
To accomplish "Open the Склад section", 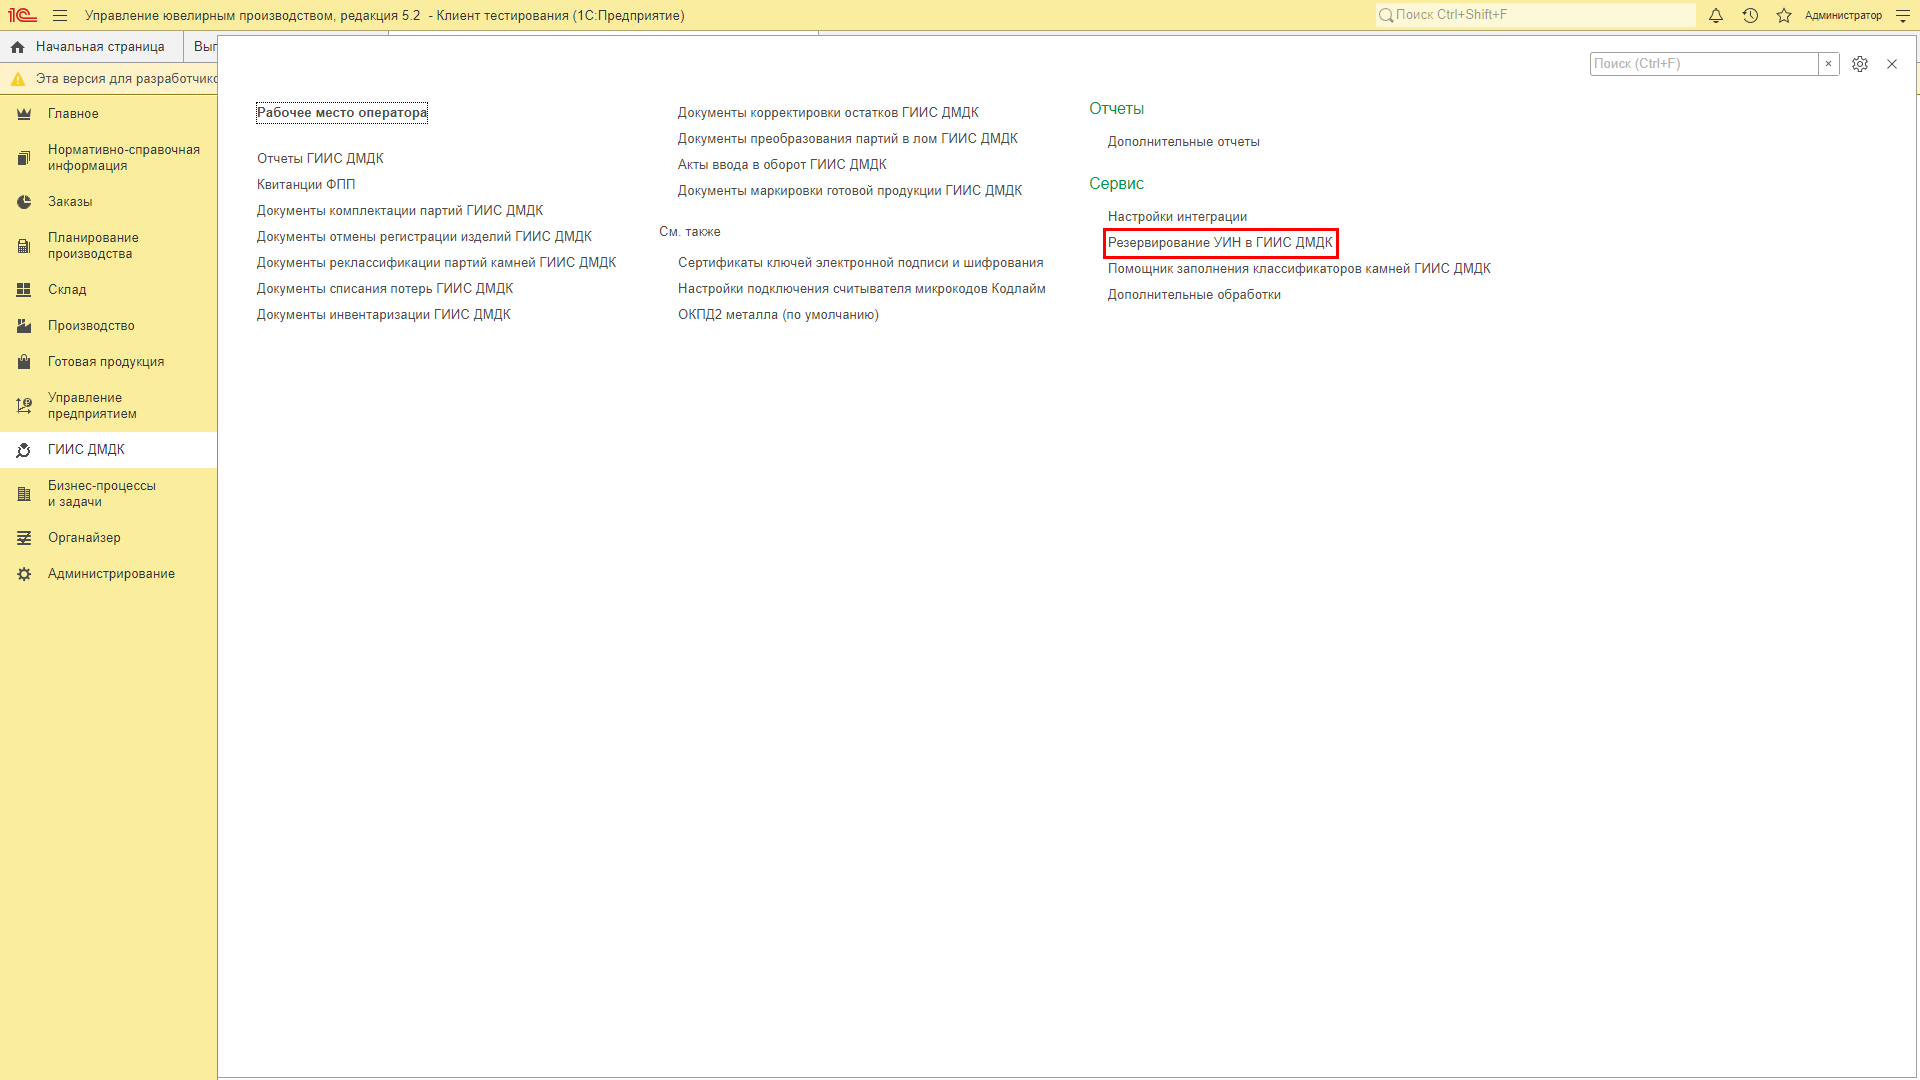I will coord(67,290).
